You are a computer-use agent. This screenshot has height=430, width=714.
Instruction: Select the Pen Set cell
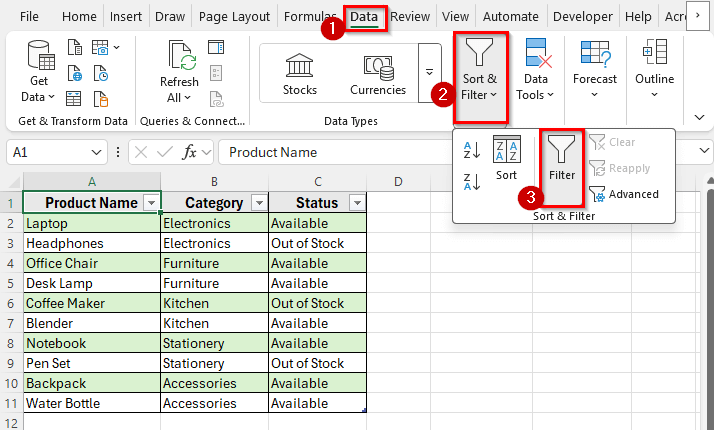(x=92, y=363)
